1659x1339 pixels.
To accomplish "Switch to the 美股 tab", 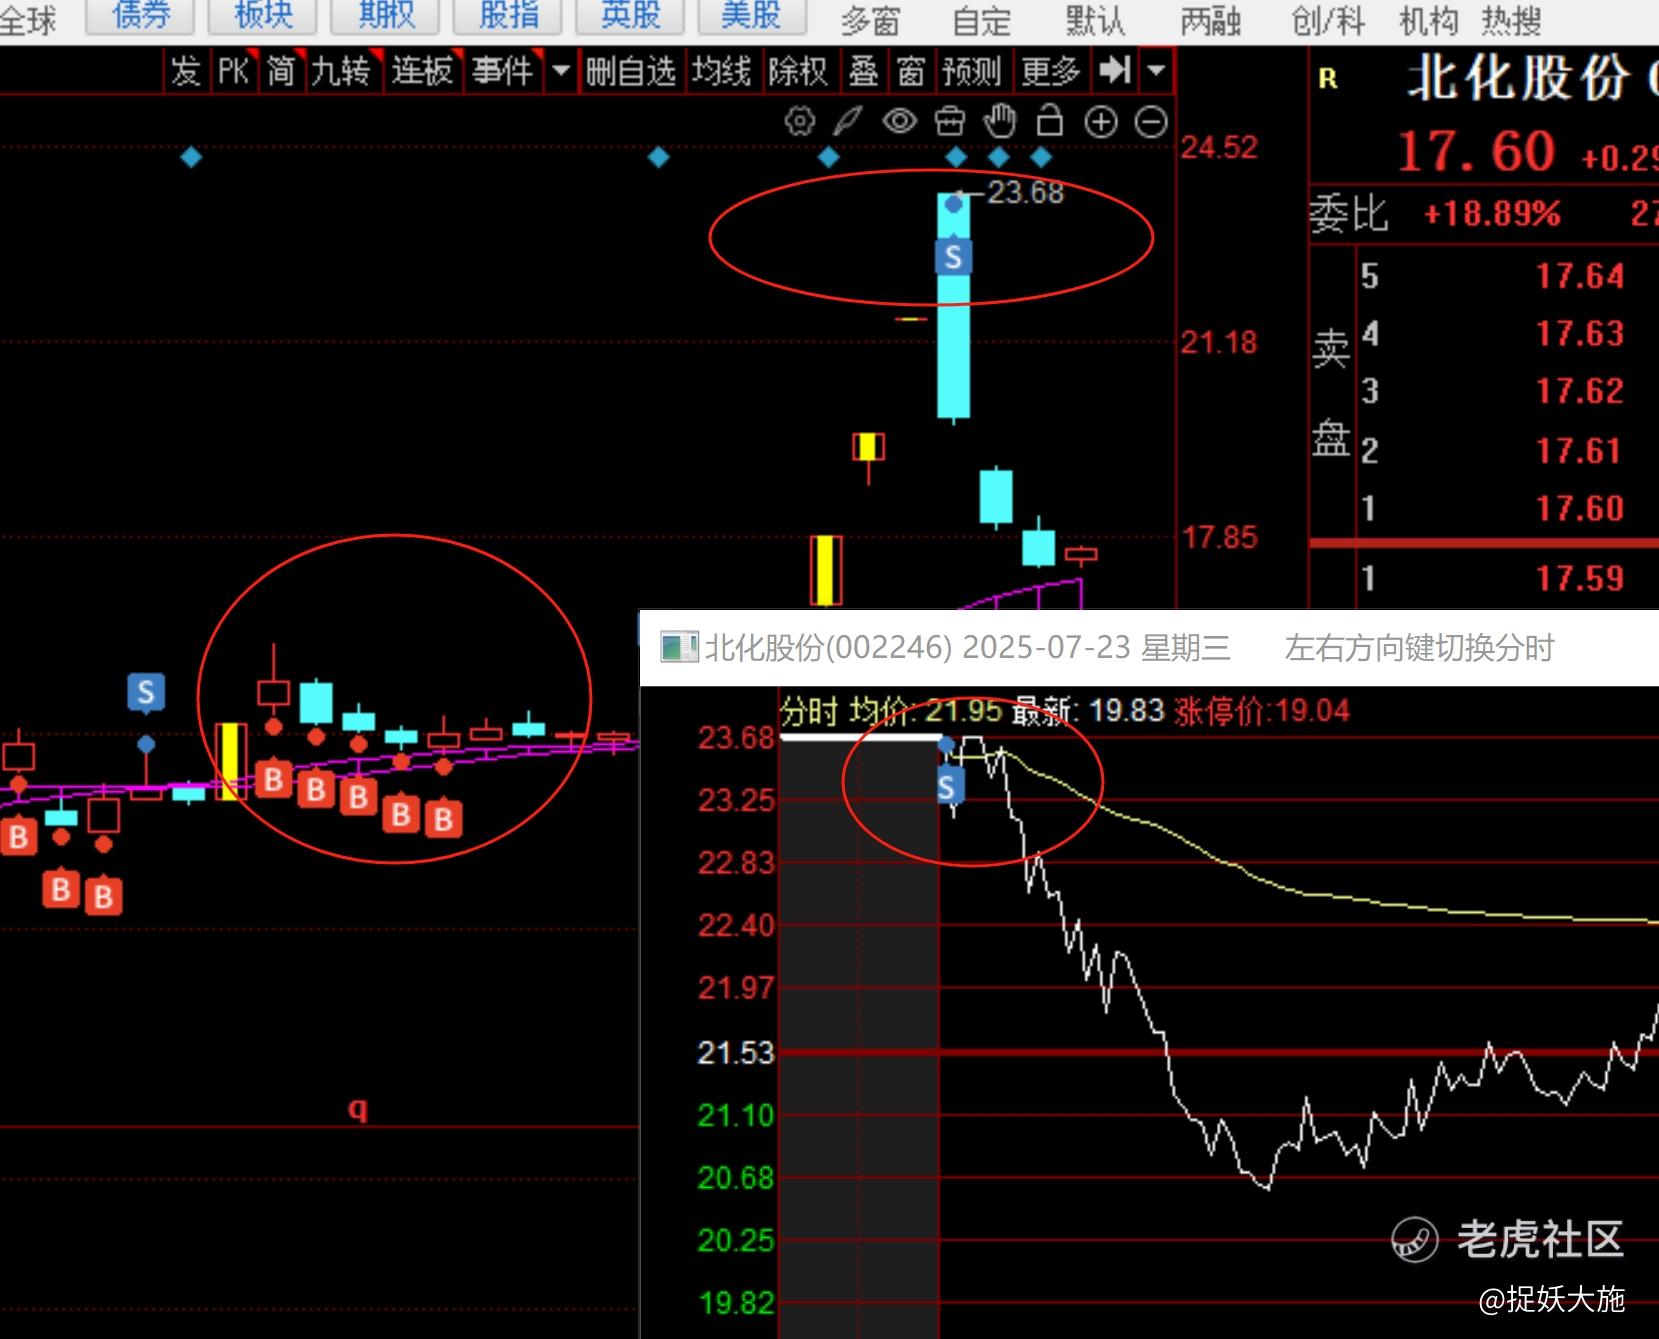I will pos(751,15).
